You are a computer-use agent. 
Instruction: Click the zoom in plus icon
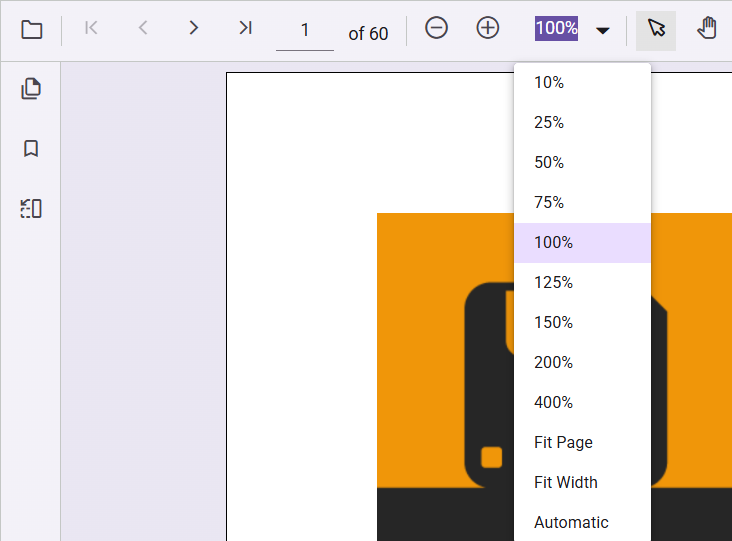click(x=487, y=29)
